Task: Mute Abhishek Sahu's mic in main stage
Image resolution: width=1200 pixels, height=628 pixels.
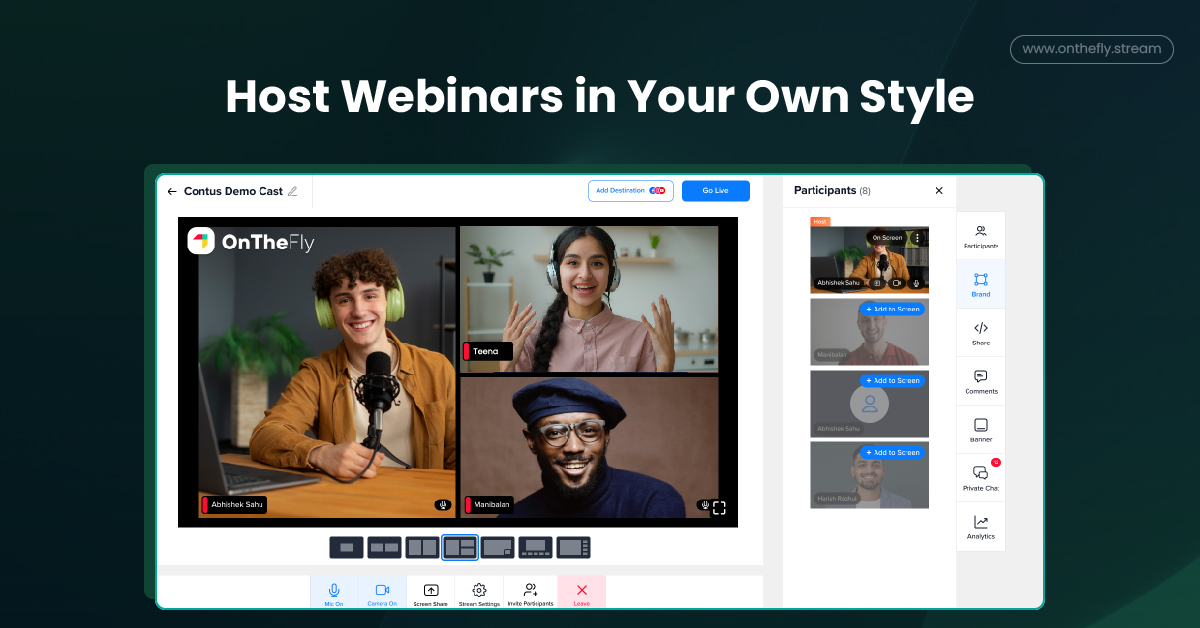Action: 443,504
